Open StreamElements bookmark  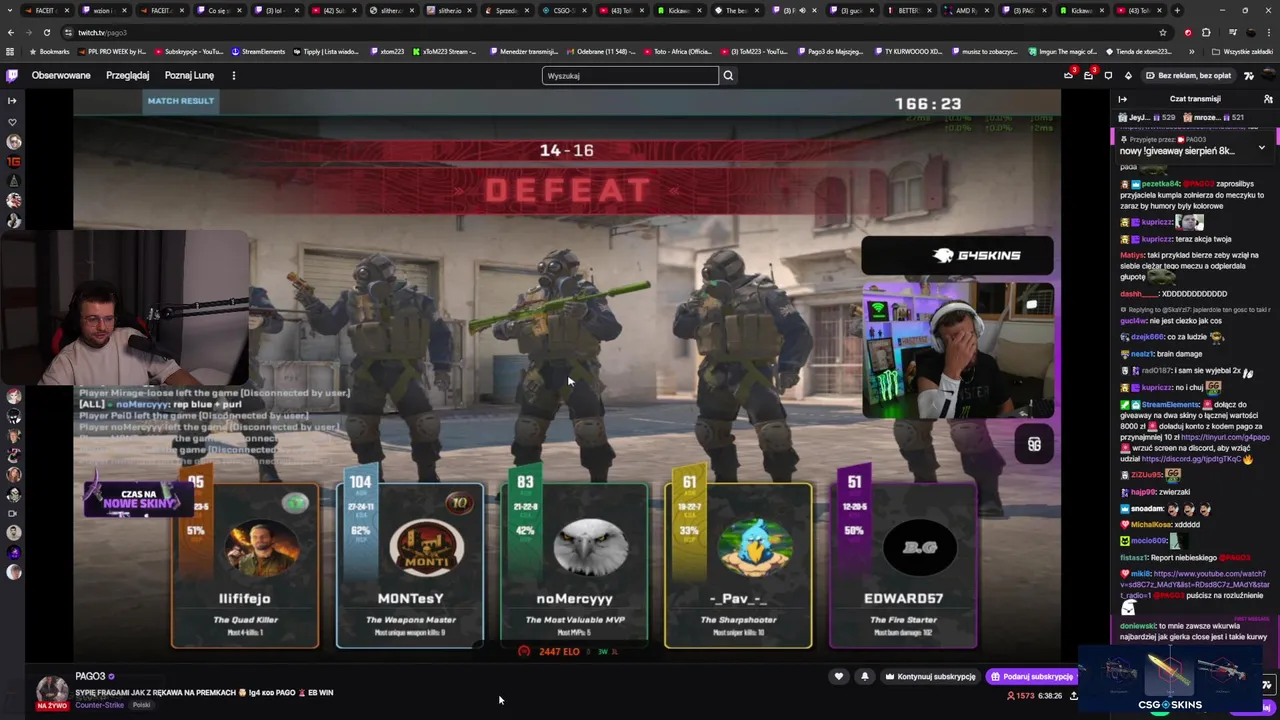click(x=258, y=51)
